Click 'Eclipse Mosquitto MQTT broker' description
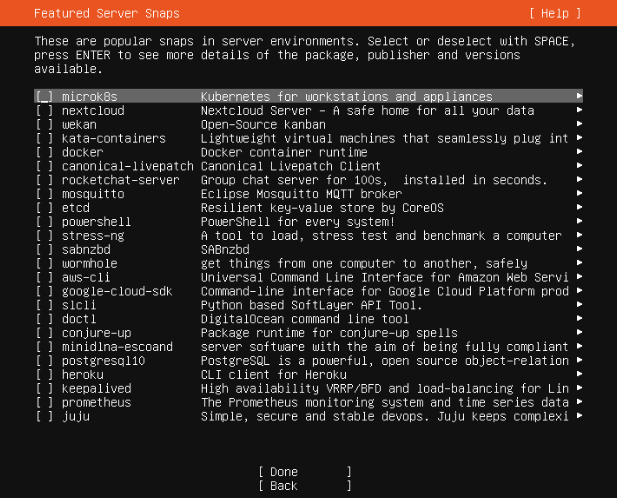617x498 pixels. (x=301, y=194)
